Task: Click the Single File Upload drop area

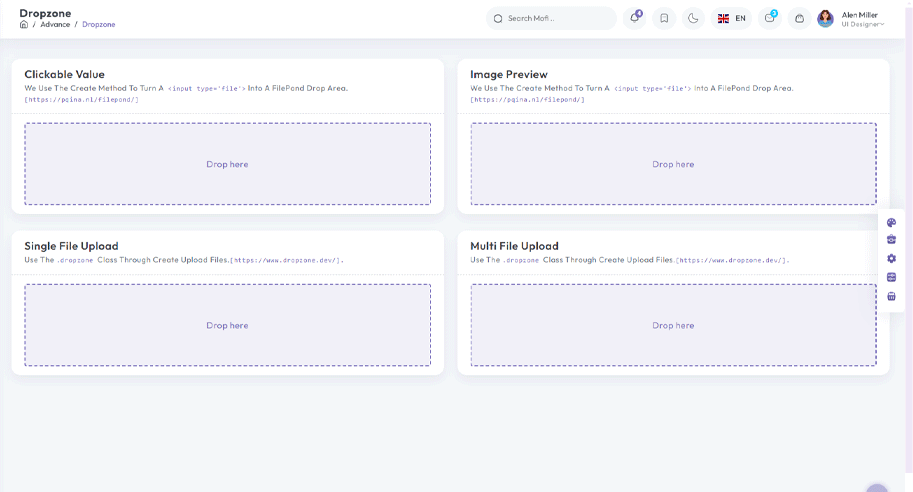Action: click(227, 325)
